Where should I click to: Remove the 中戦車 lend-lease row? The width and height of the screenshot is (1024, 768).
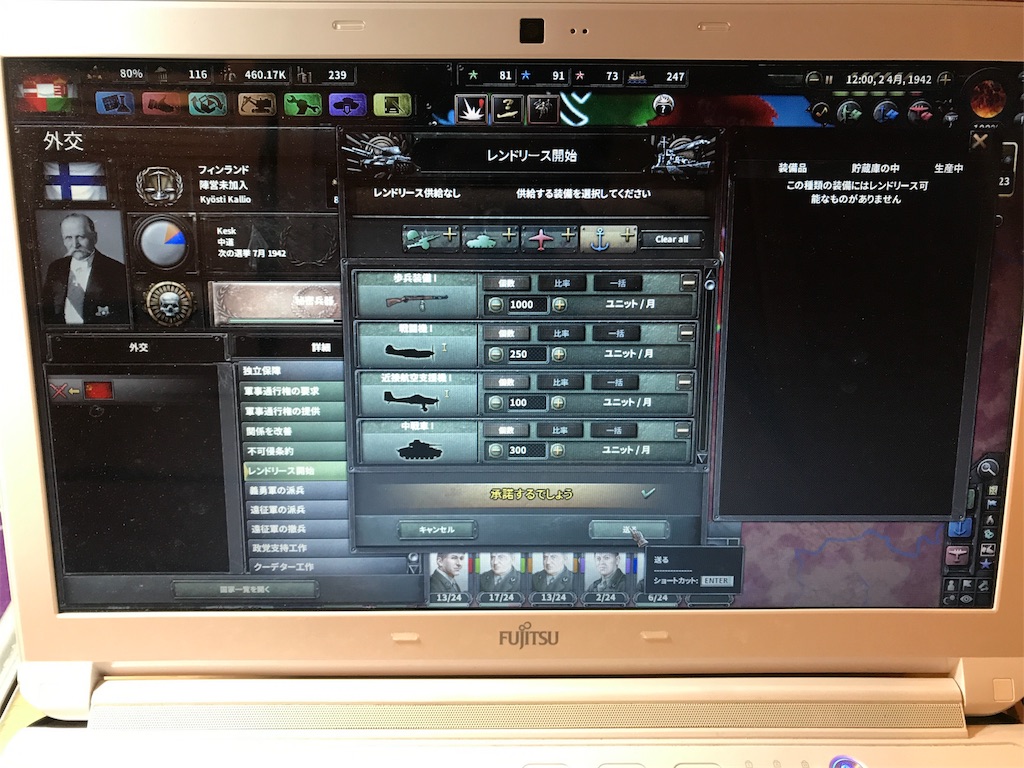click(682, 430)
